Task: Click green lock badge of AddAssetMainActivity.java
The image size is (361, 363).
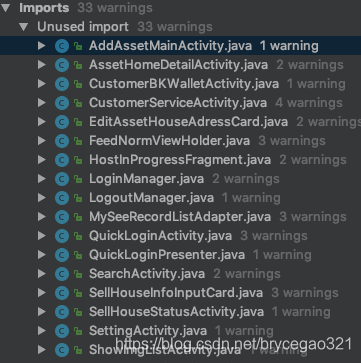Action: click(x=78, y=46)
